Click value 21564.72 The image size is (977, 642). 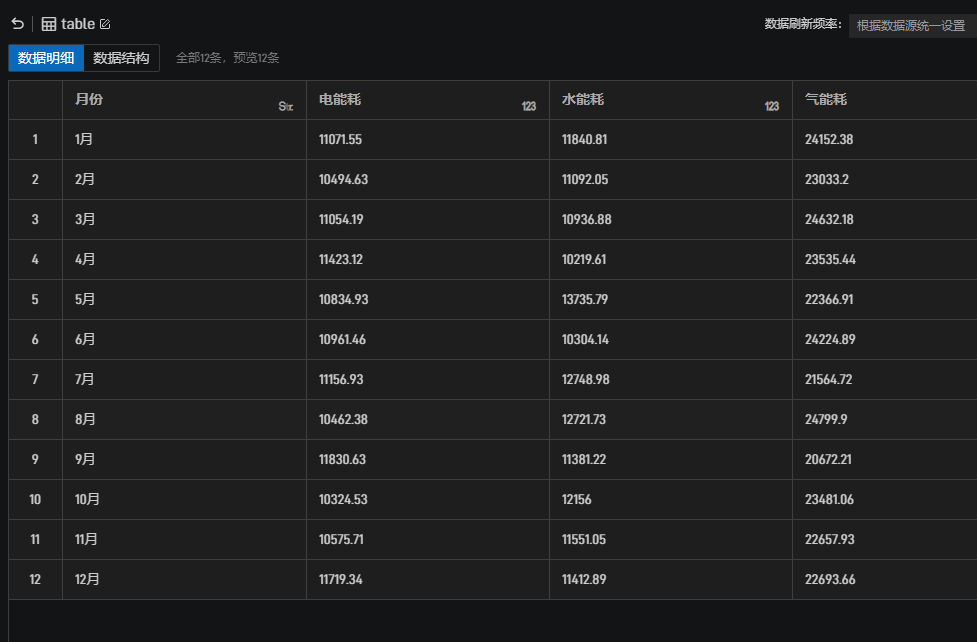tap(828, 379)
